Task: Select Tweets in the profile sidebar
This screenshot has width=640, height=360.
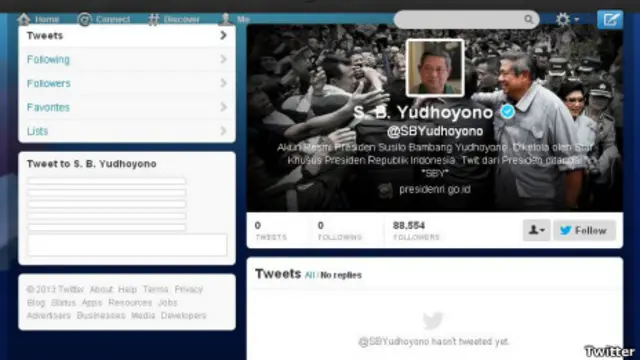Action: pyautogui.click(x=127, y=36)
